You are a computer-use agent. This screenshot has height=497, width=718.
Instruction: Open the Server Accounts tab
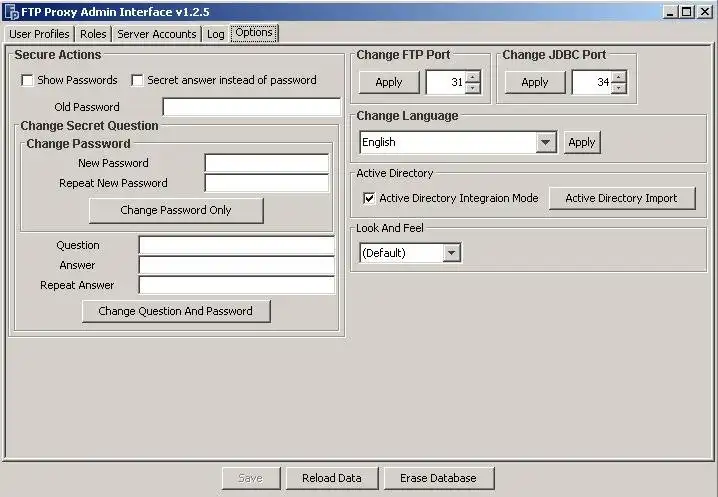coord(157,34)
